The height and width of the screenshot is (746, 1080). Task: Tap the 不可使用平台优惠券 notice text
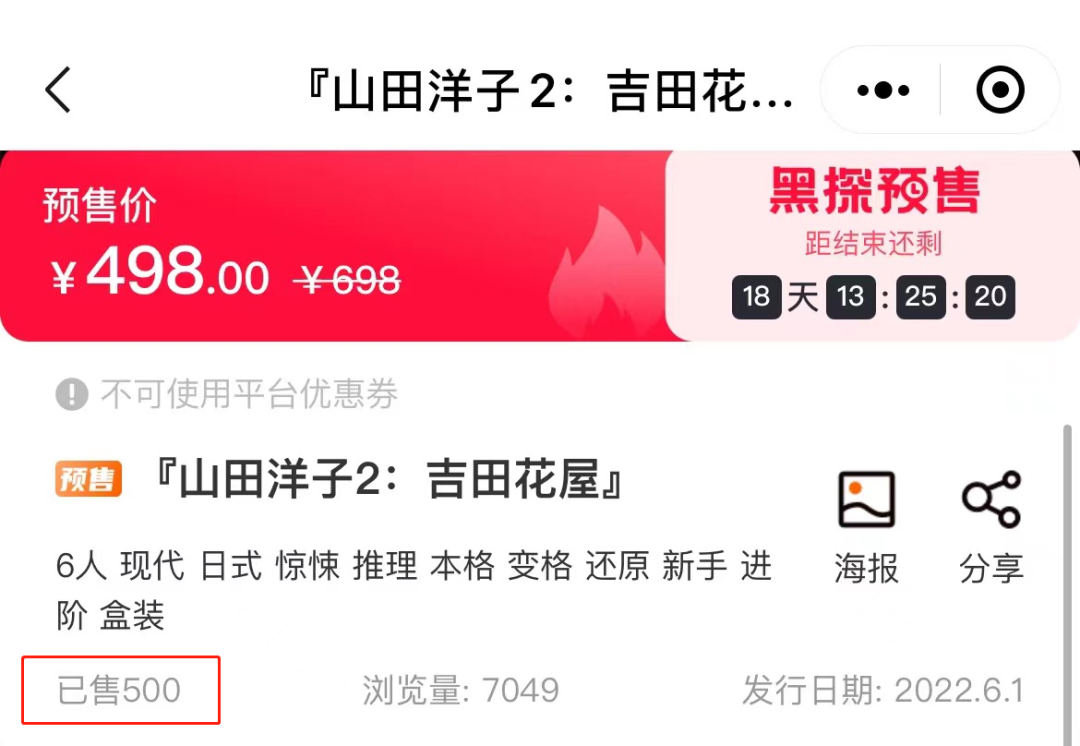tap(249, 394)
